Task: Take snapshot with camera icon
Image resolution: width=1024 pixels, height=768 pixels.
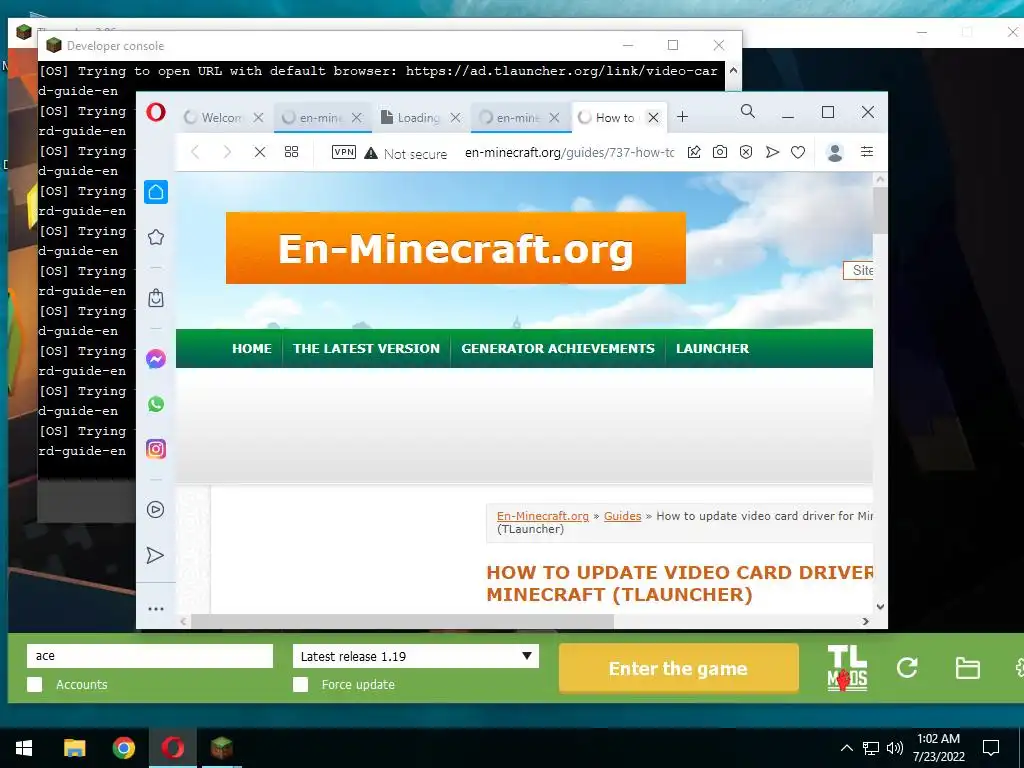Action: click(720, 152)
